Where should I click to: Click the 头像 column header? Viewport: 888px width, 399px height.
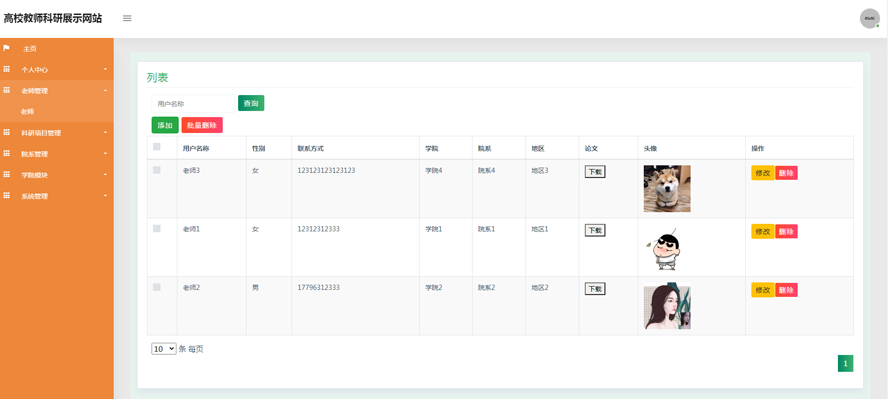pyautogui.click(x=650, y=149)
